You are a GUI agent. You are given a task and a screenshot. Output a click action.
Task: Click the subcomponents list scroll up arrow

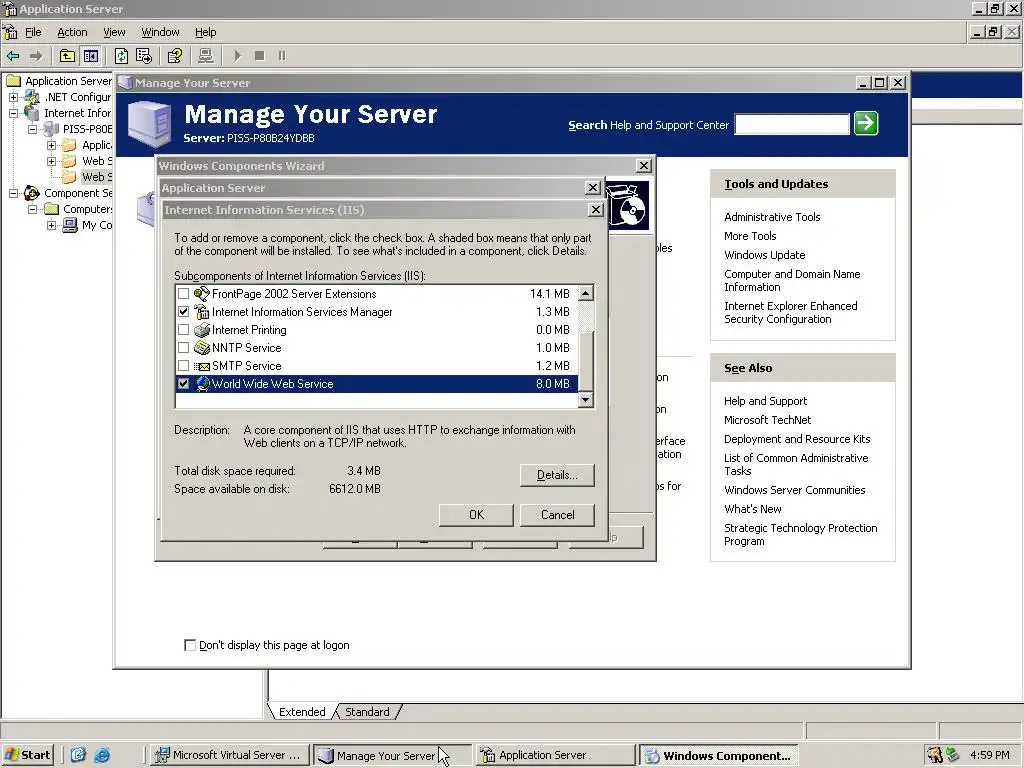click(586, 293)
